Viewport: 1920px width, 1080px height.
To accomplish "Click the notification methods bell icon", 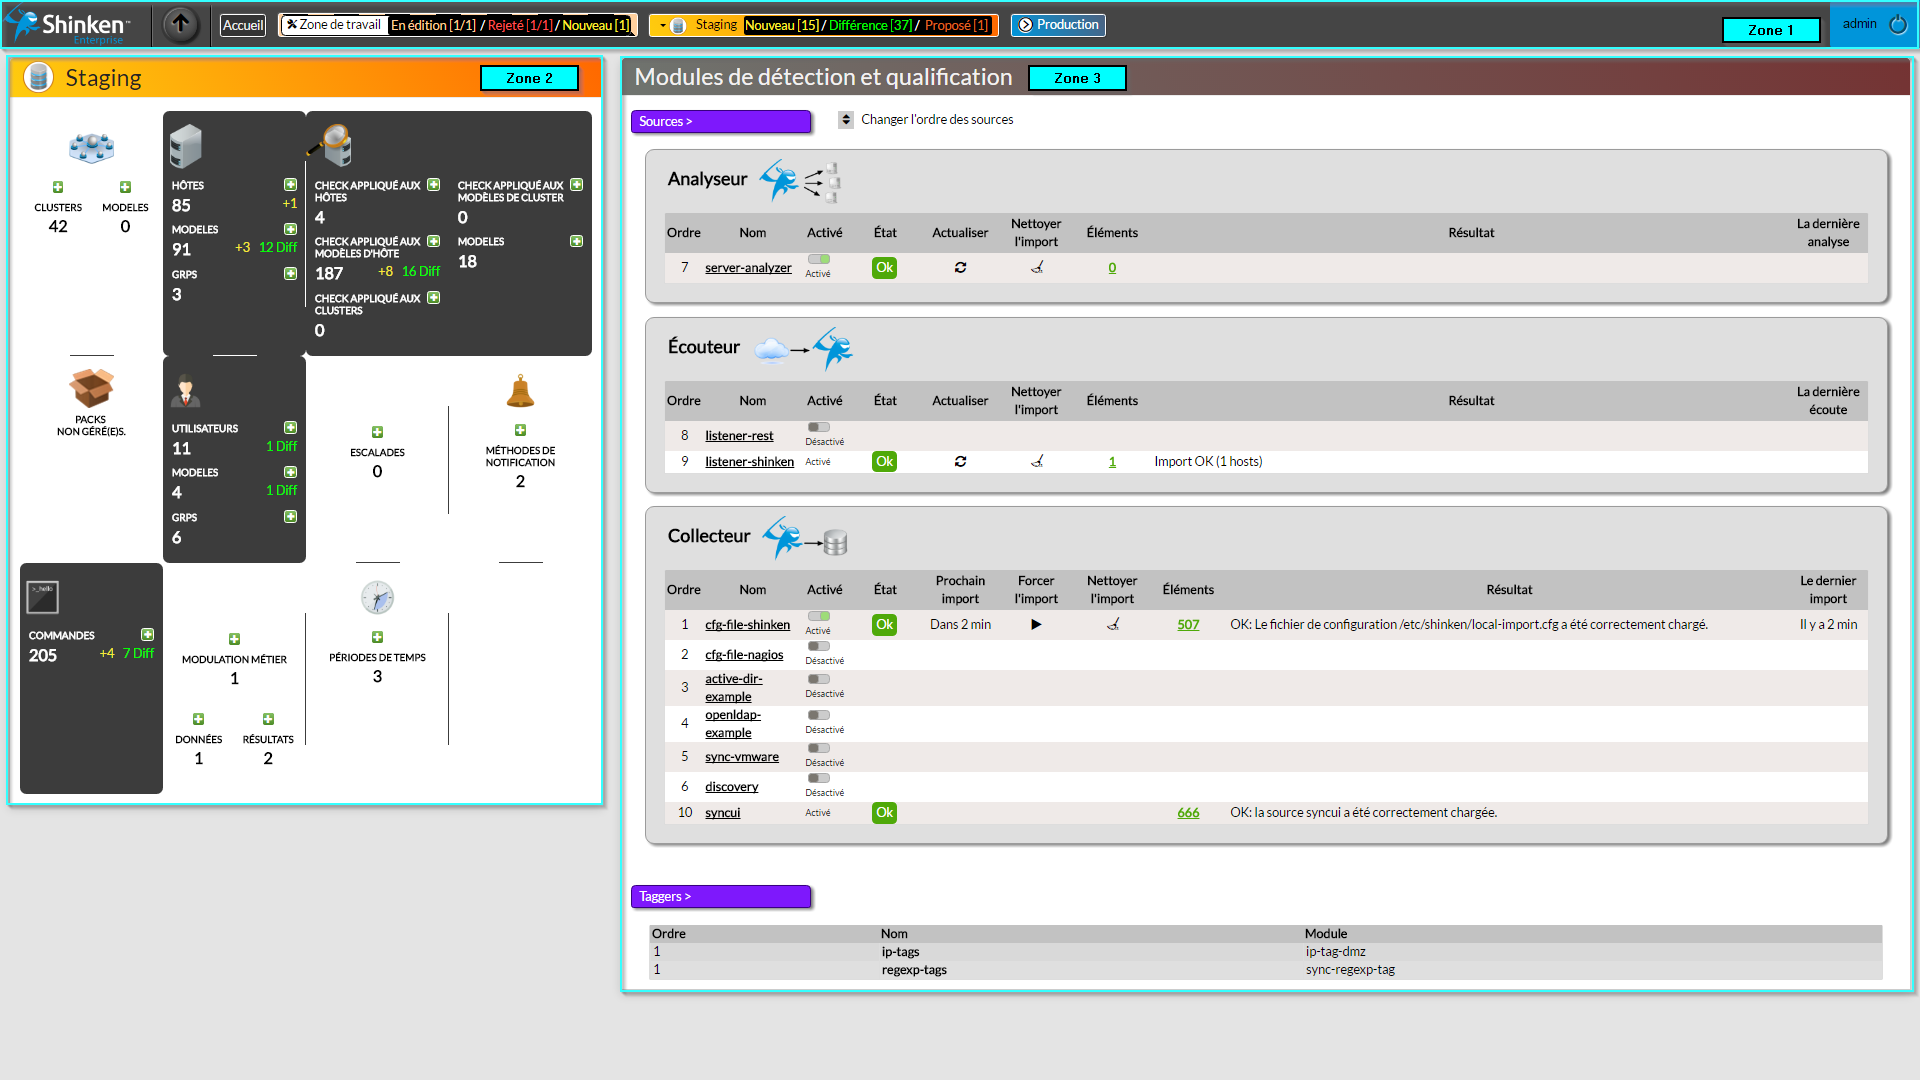I will point(520,391).
